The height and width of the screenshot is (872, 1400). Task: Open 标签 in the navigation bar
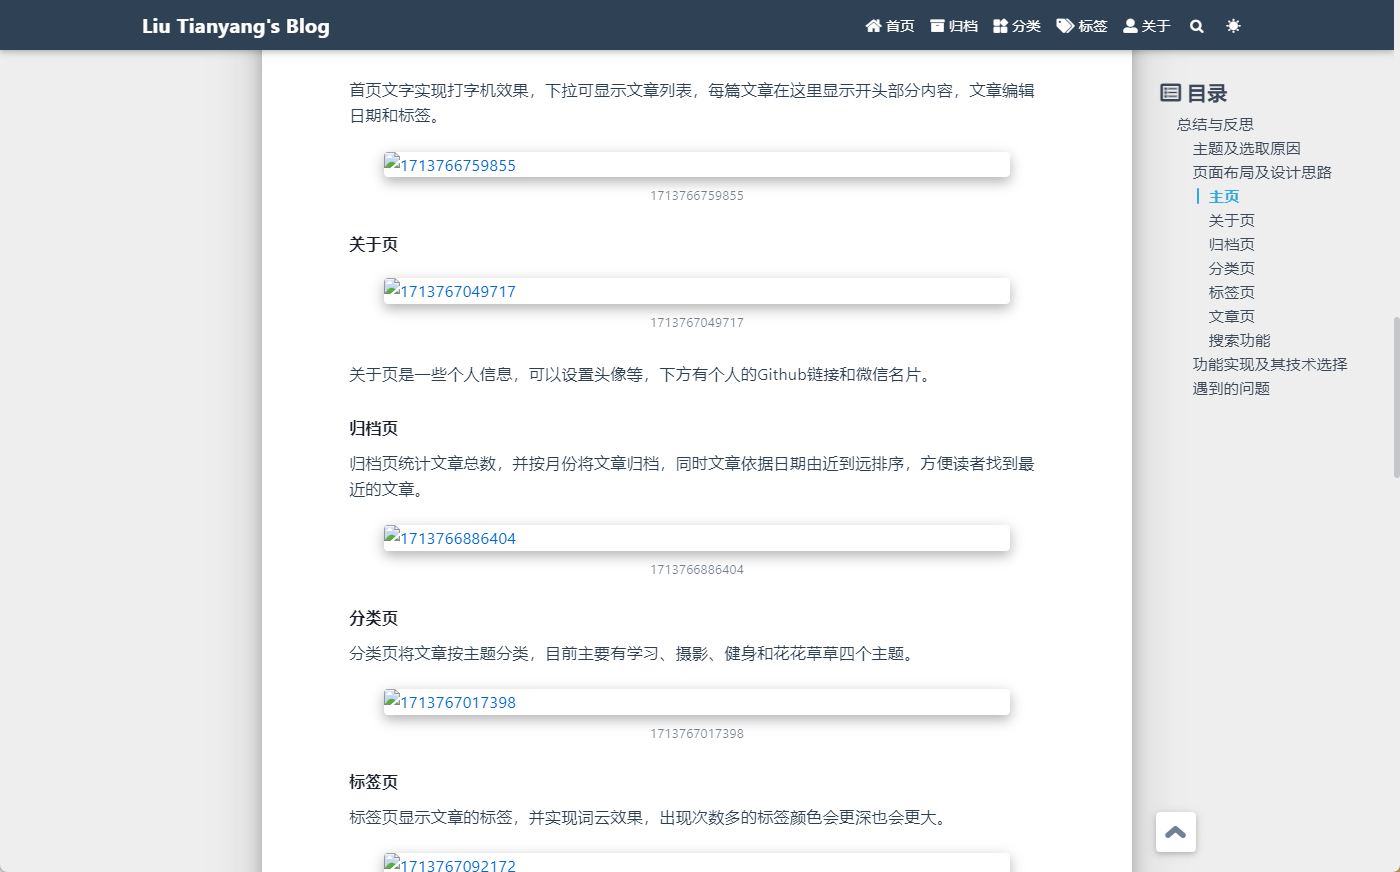click(1082, 26)
